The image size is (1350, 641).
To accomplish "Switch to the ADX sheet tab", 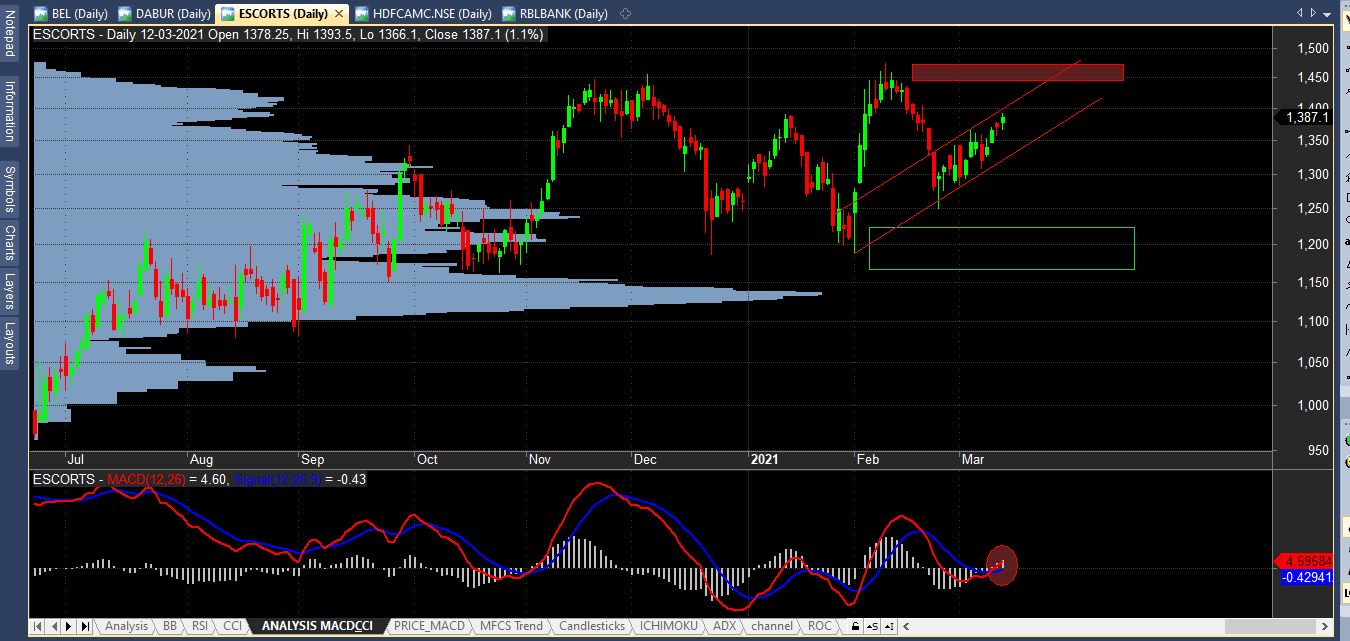I will 724,626.
